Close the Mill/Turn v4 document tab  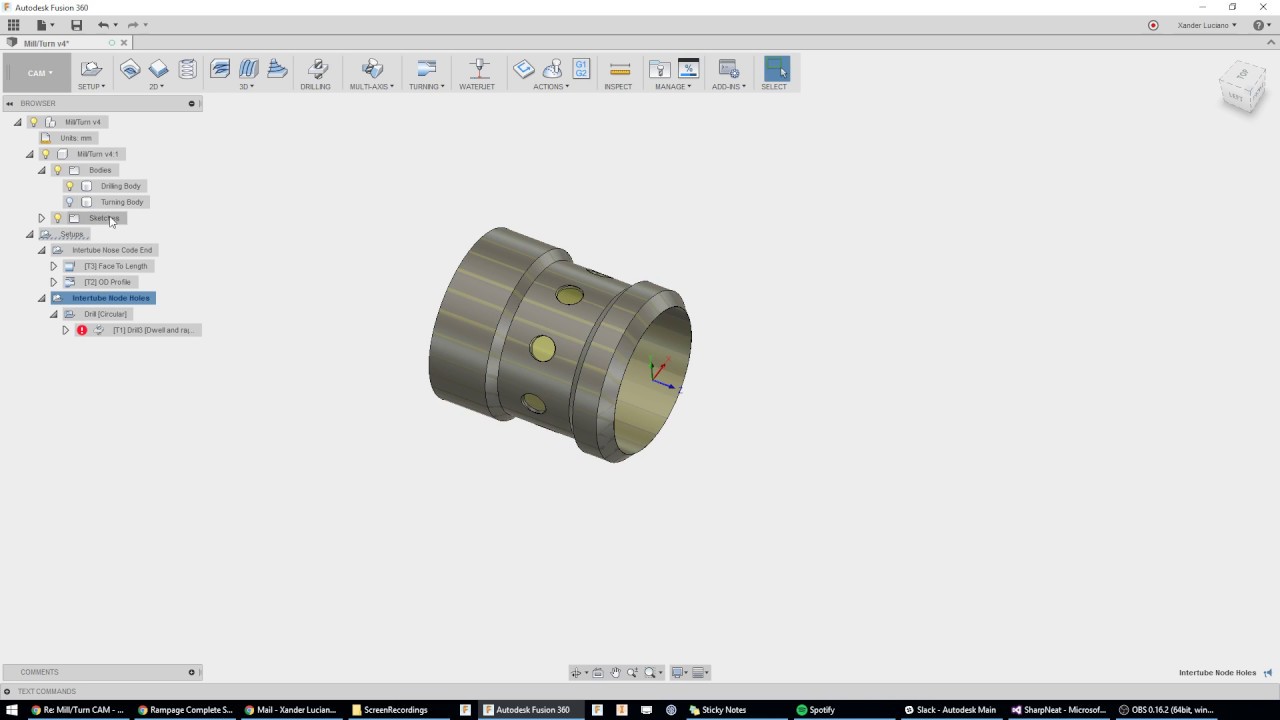[124, 43]
